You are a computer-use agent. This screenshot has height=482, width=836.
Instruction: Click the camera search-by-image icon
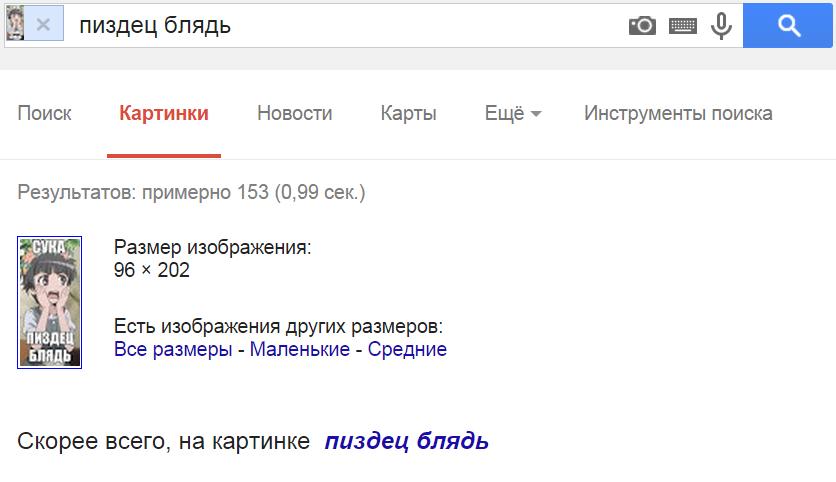coord(642,25)
